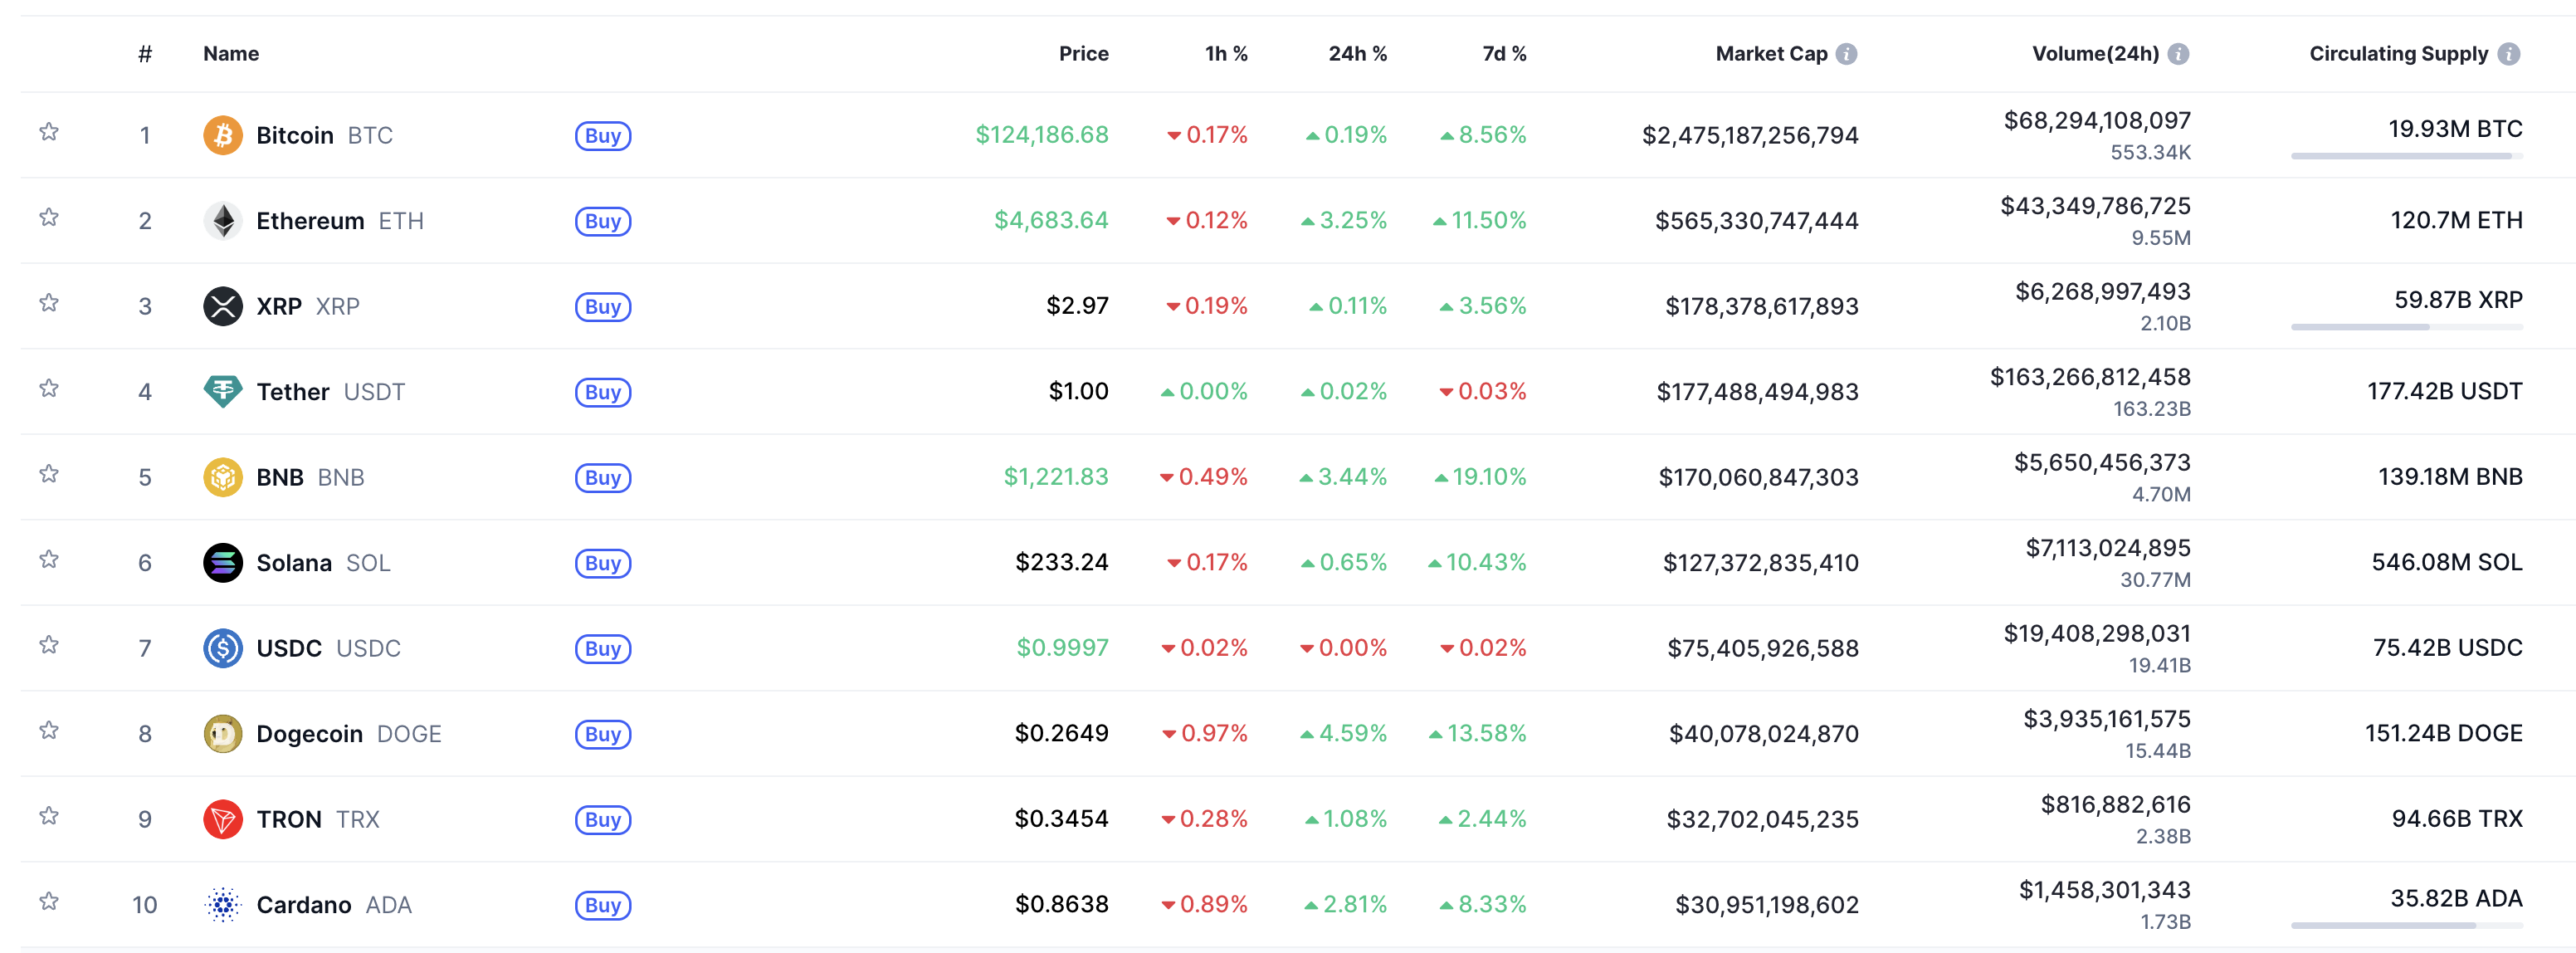
Task: Toggle the watchlist star for Cardano
Action: pyautogui.click(x=49, y=901)
